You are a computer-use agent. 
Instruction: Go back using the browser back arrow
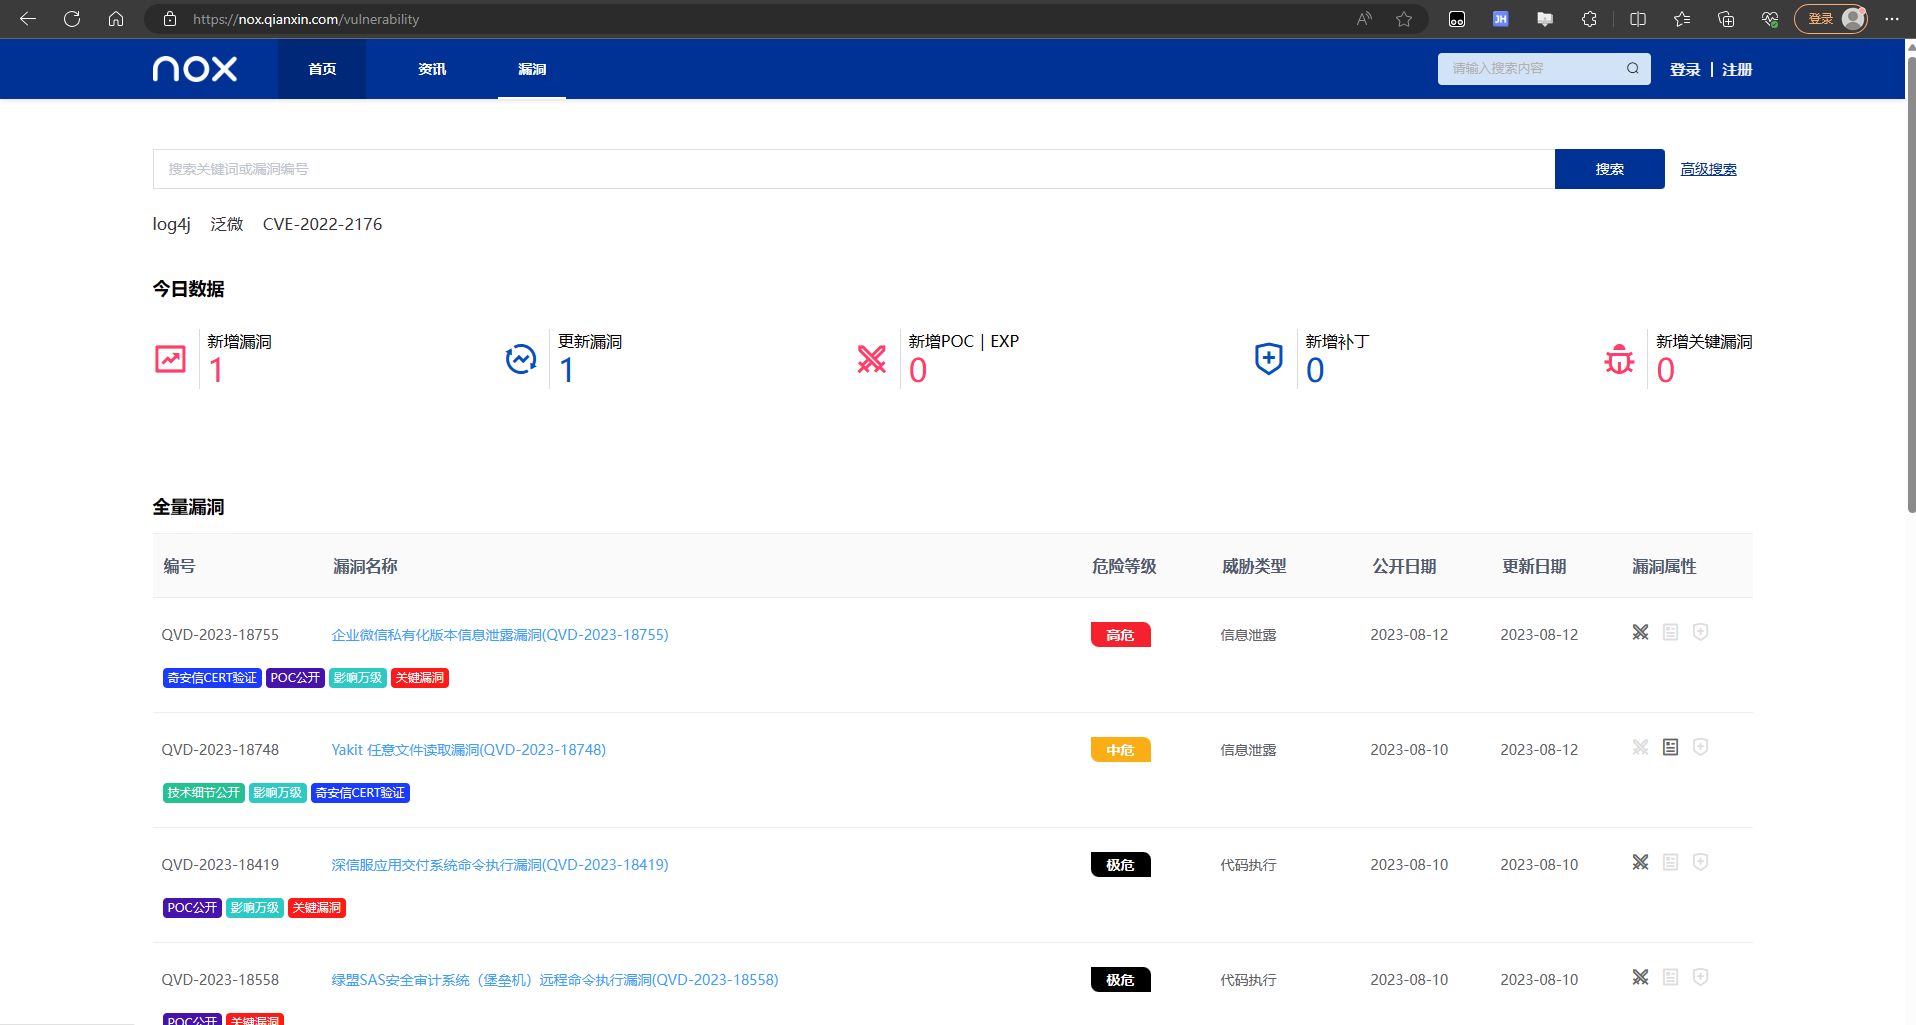[28, 19]
